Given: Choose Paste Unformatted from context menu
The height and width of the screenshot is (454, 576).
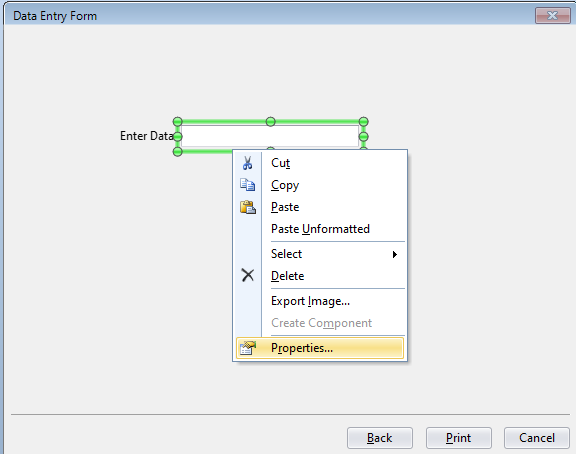Looking at the screenshot, I should coord(320,229).
